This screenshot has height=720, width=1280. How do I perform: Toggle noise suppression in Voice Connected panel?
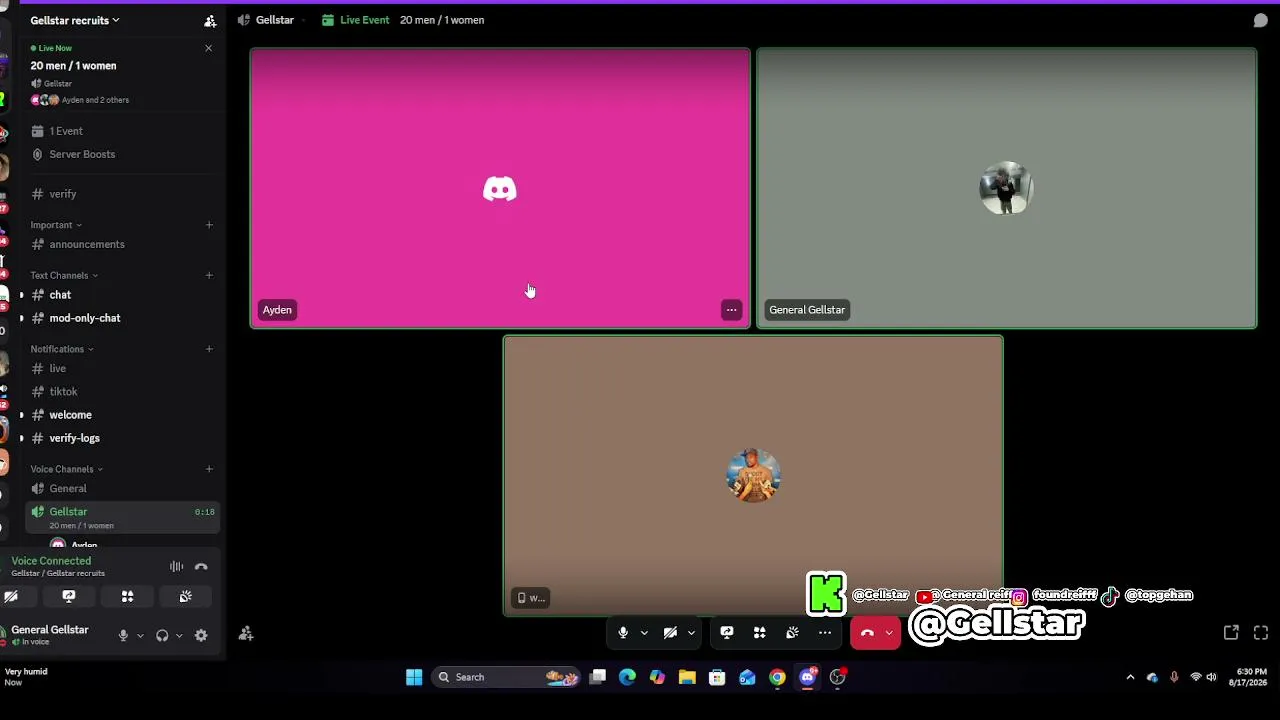click(x=176, y=567)
